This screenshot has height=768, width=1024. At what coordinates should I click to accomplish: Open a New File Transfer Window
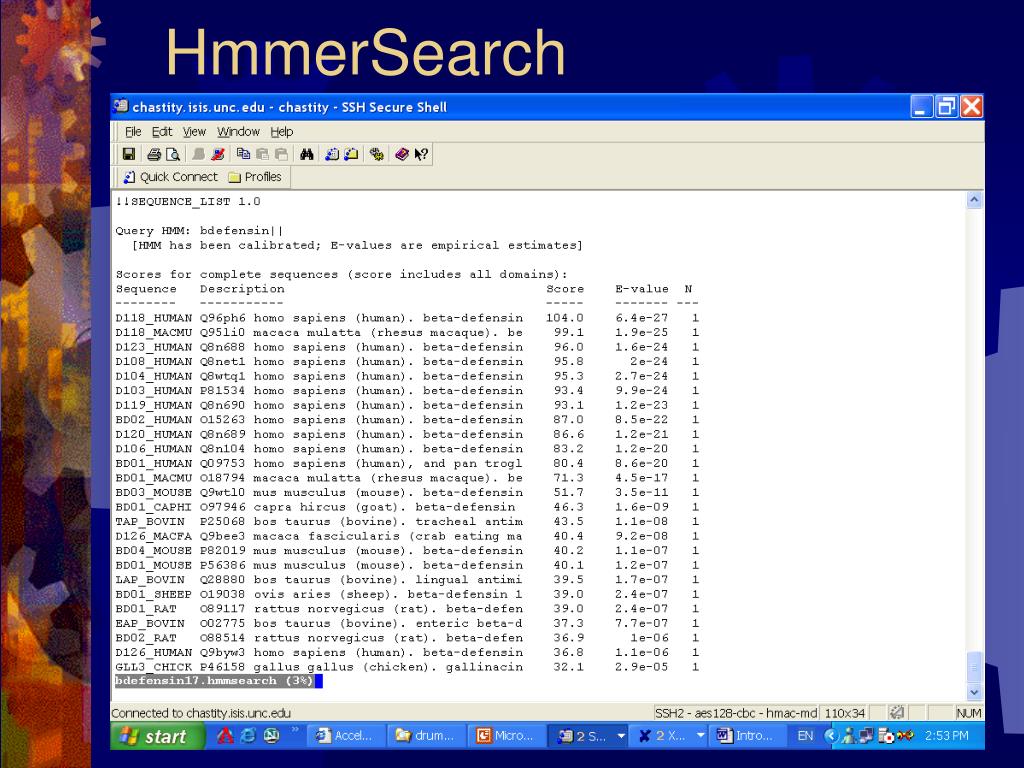click(x=351, y=154)
